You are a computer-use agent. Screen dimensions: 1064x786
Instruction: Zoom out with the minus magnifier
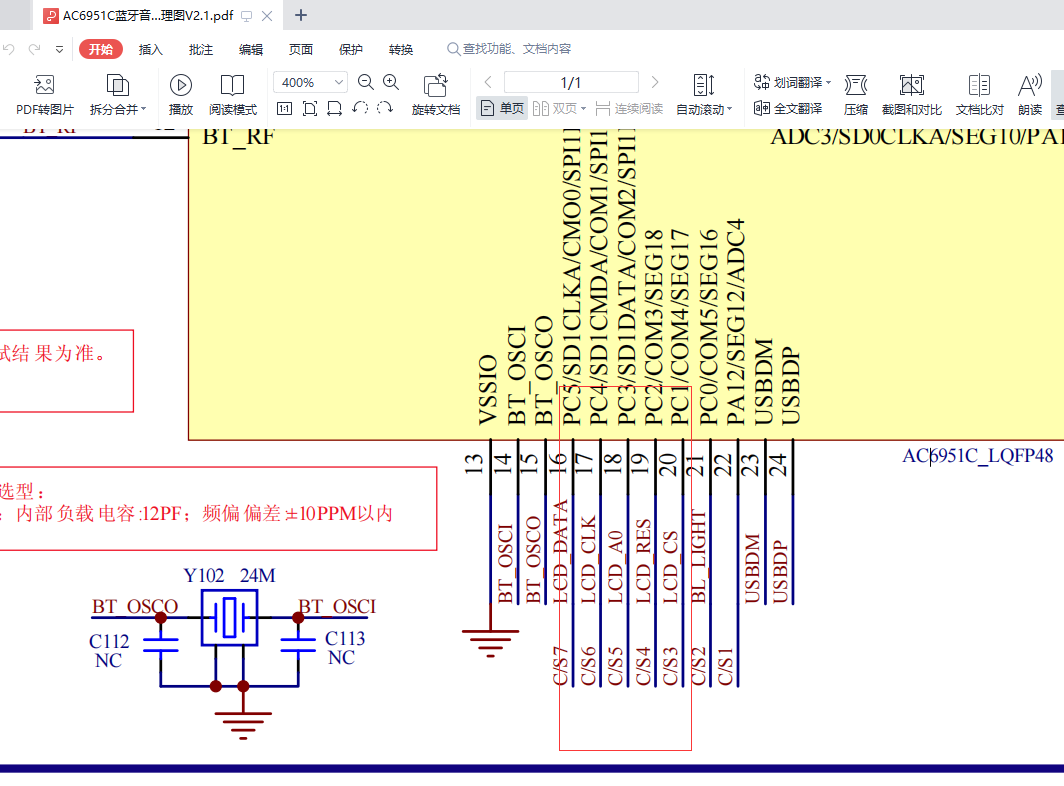(x=366, y=82)
